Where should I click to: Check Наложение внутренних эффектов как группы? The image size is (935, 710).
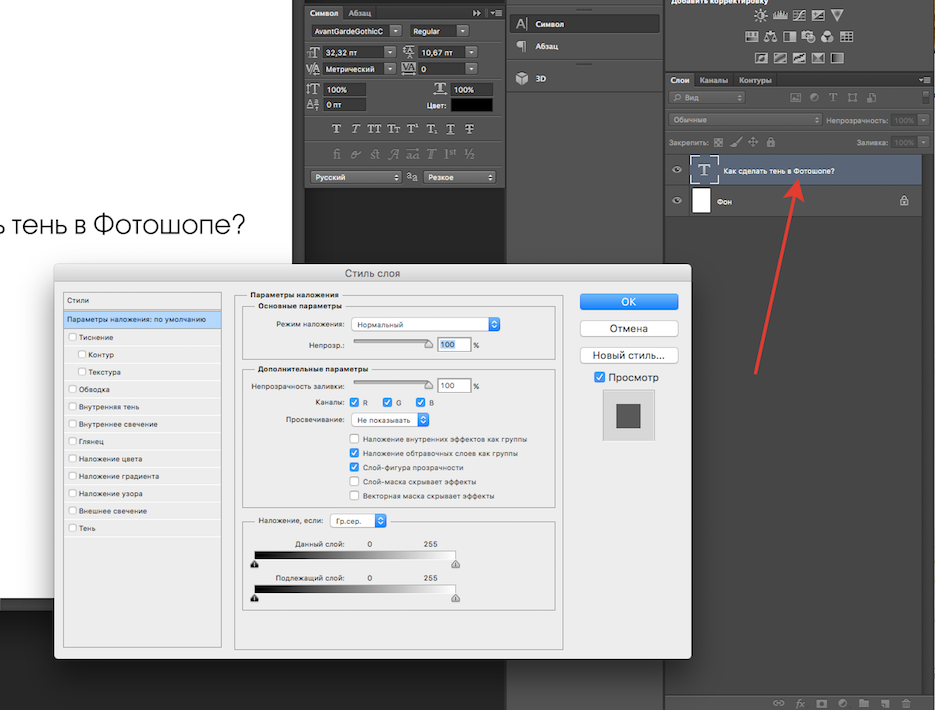click(x=354, y=439)
